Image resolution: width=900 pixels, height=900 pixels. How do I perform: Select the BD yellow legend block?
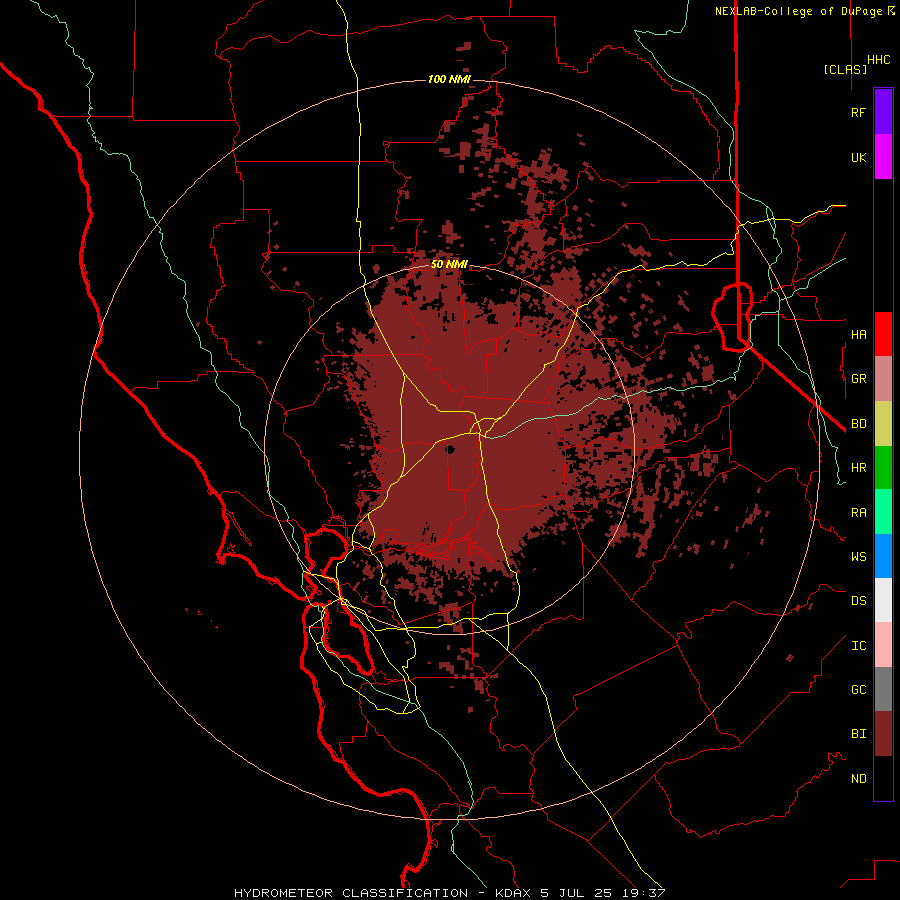point(883,424)
